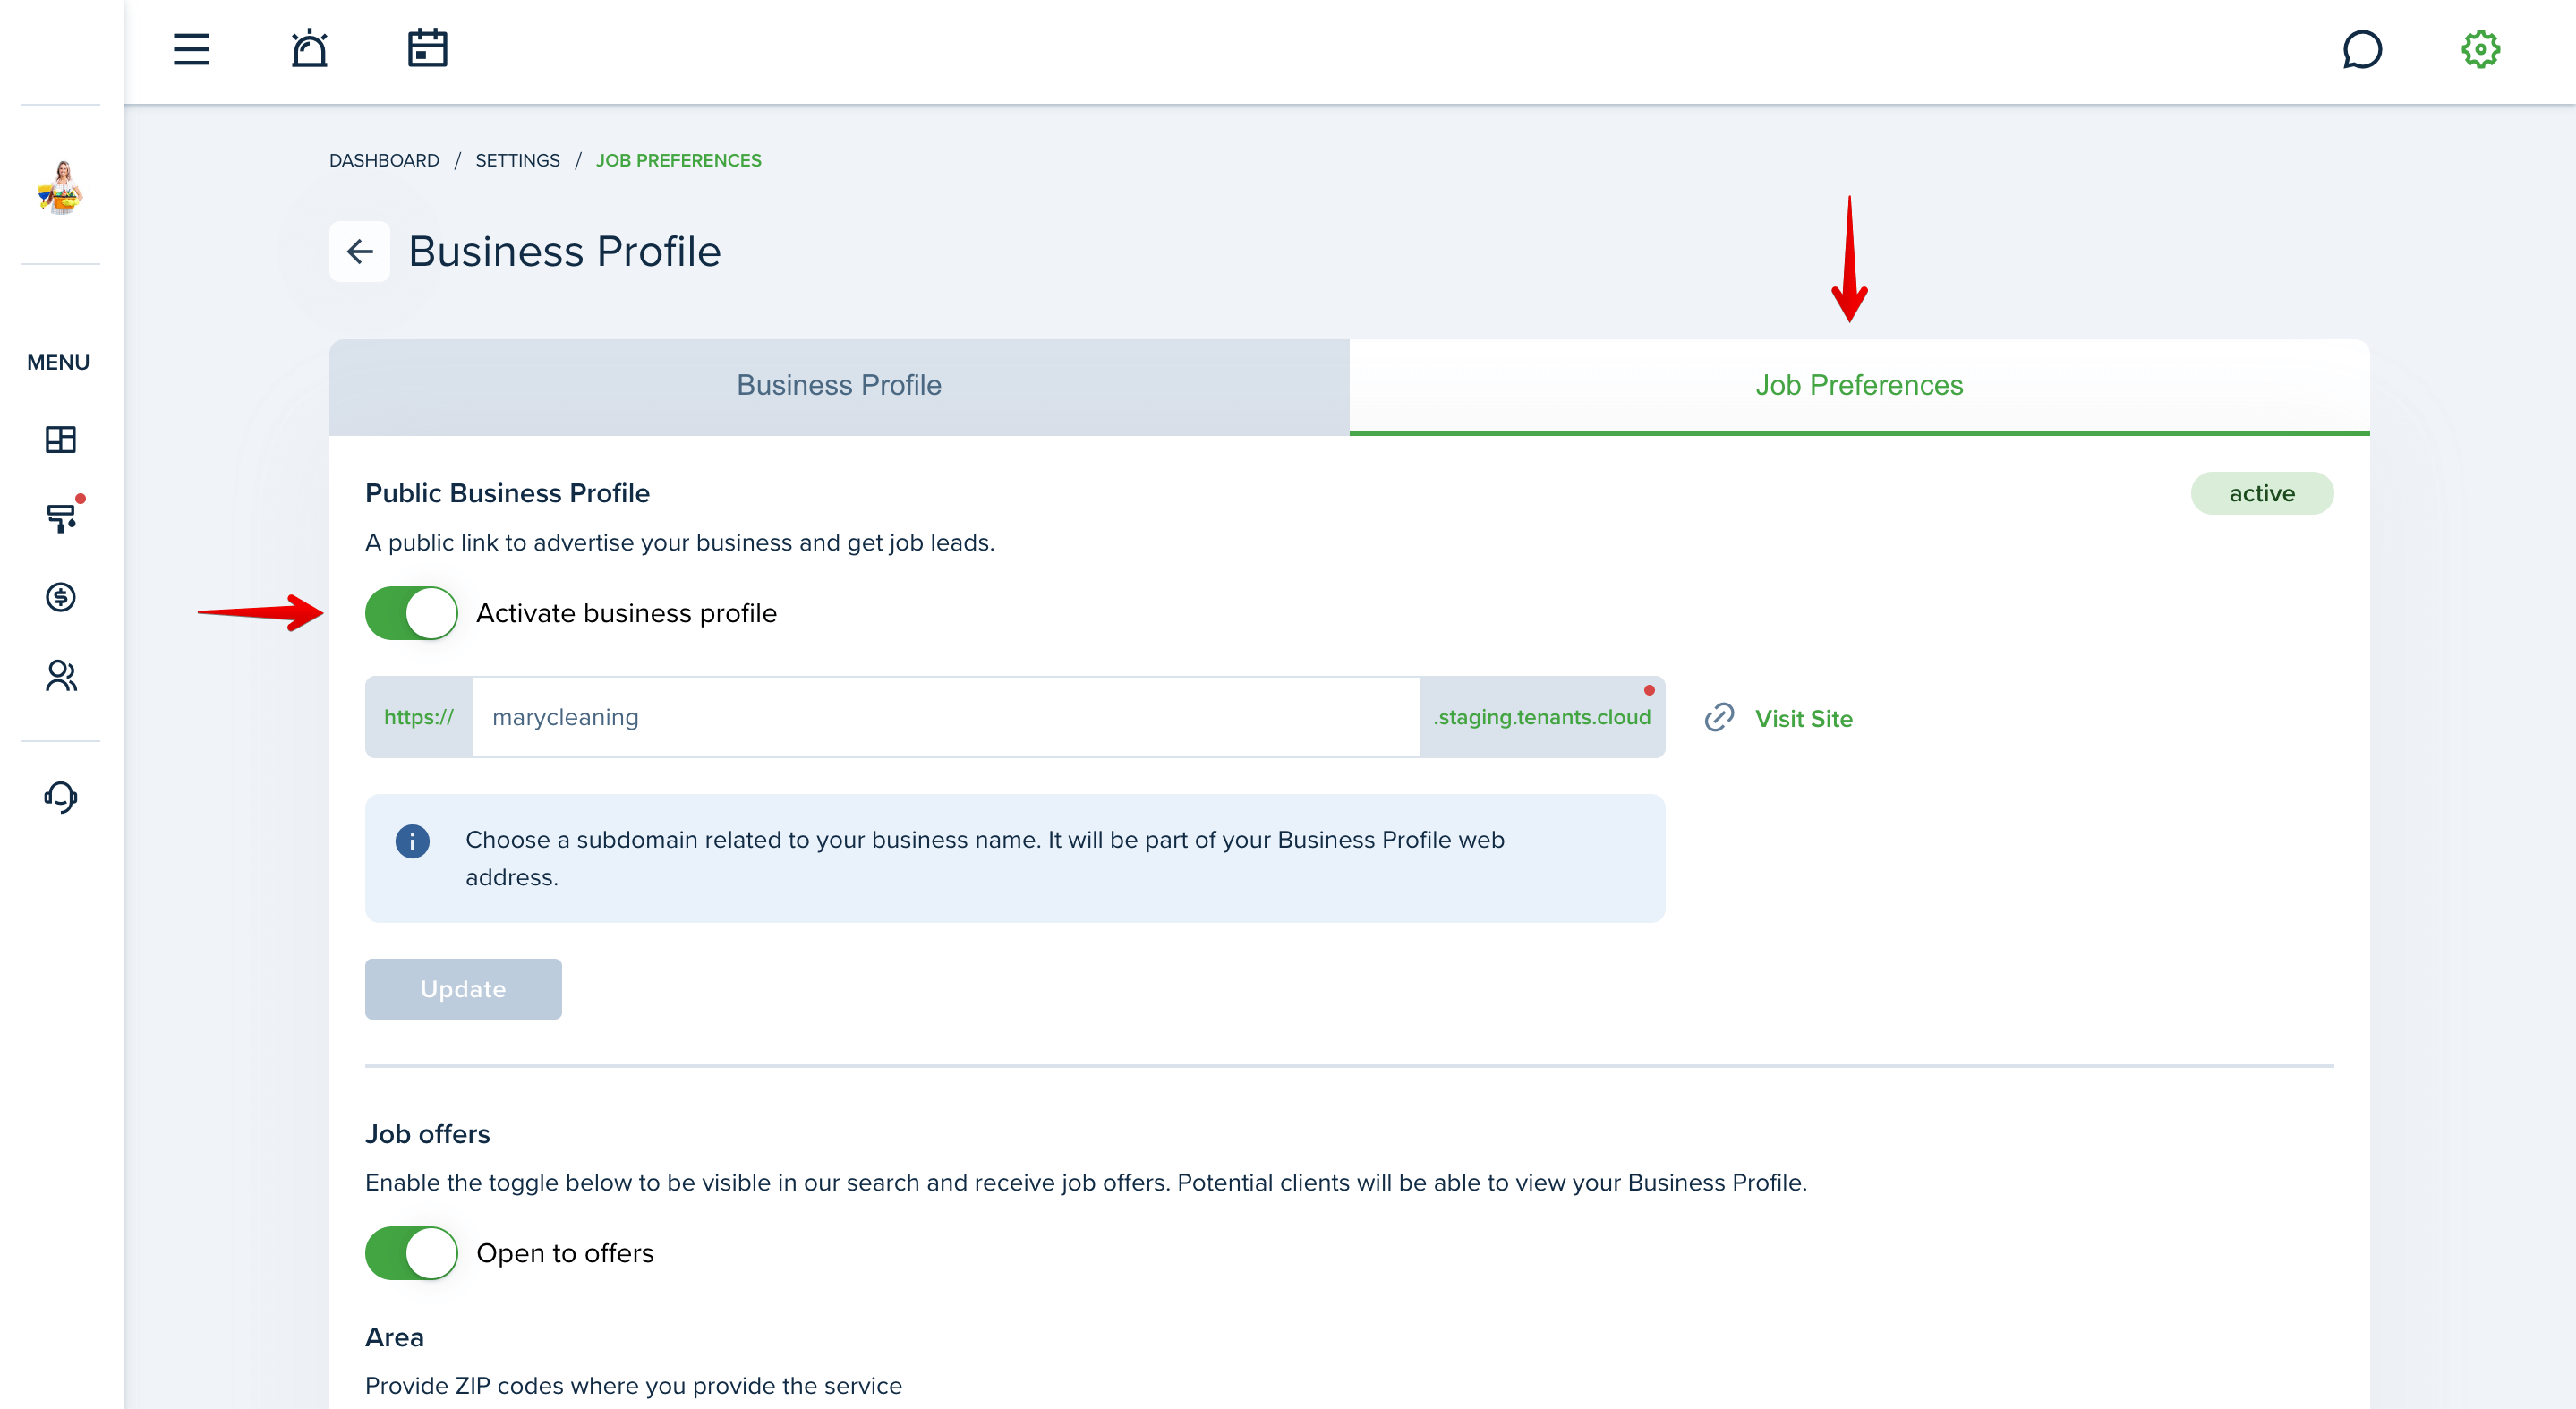Go to DASHBOARD breadcrumb
The image size is (2576, 1409).
384,160
